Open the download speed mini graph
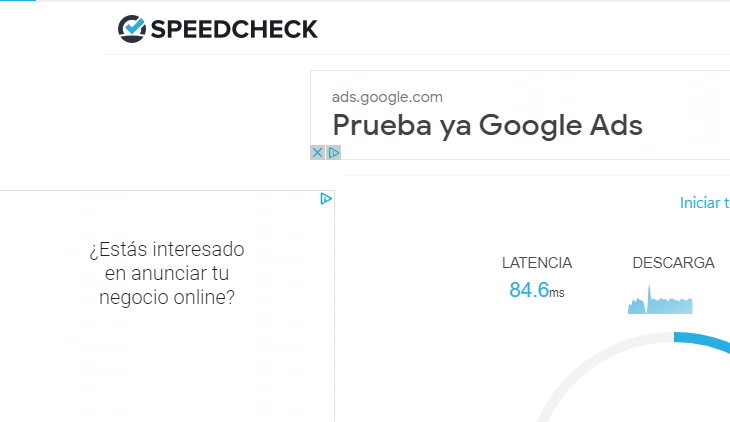 [660, 299]
